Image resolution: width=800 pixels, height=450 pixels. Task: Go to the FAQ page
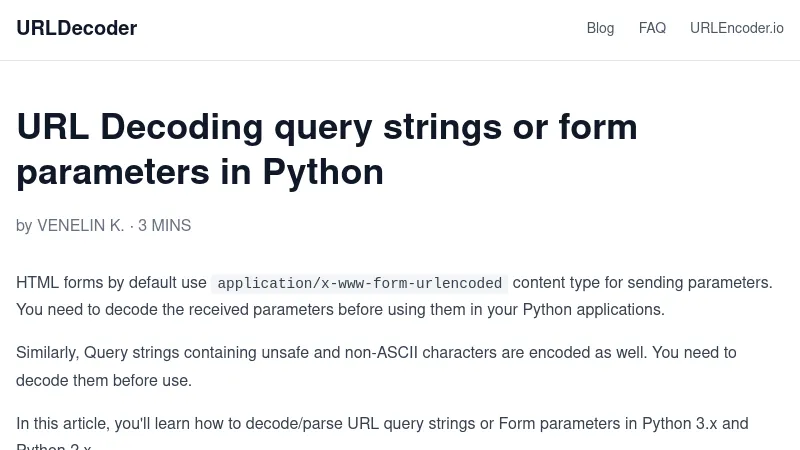click(652, 28)
